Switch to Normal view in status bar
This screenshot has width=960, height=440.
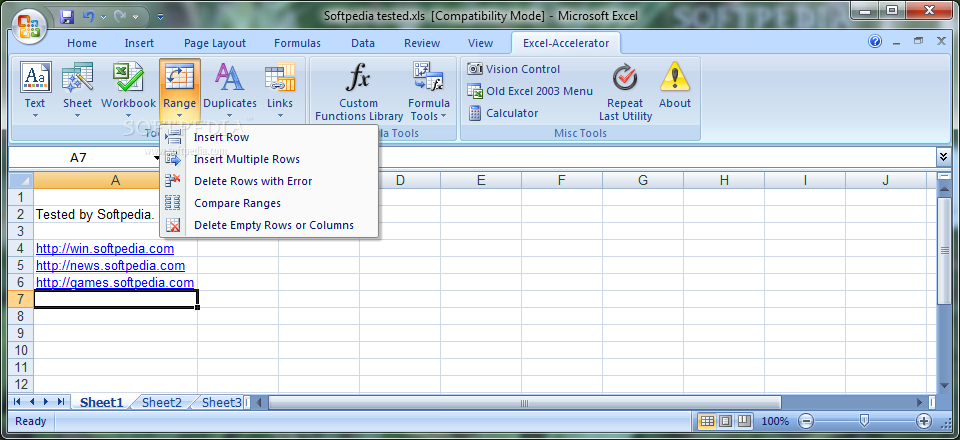tap(707, 421)
